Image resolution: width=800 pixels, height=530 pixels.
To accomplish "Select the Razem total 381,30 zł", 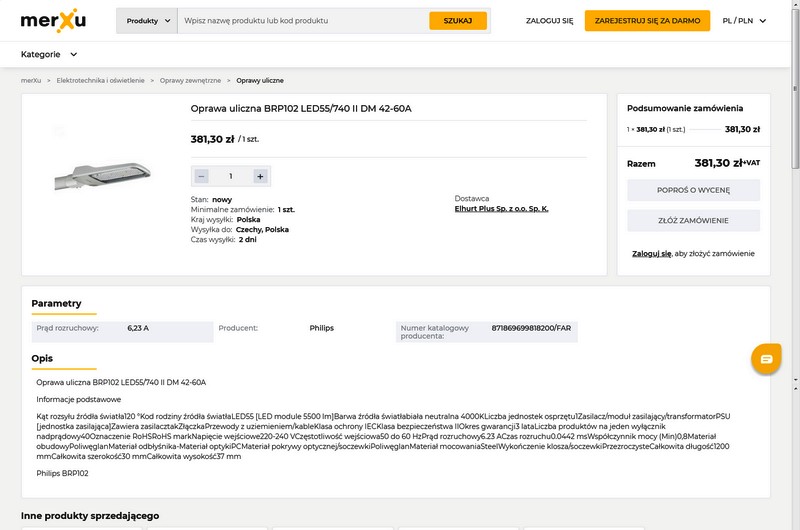I will tap(718, 163).
